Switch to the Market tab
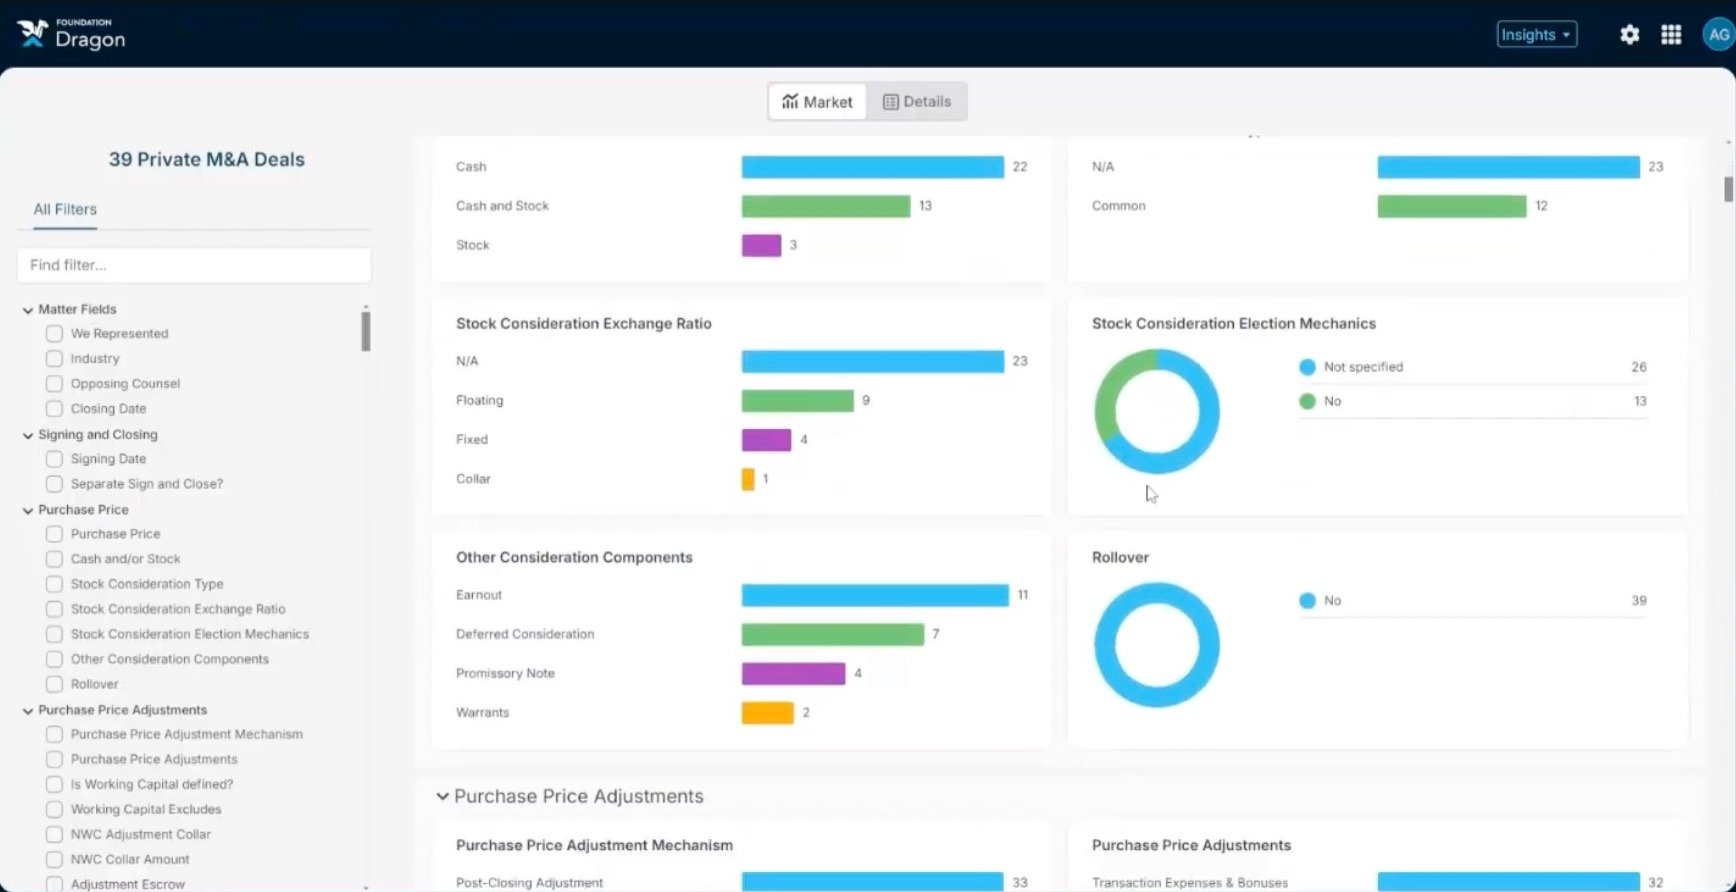The width and height of the screenshot is (1736, 892). coord(817,101)
